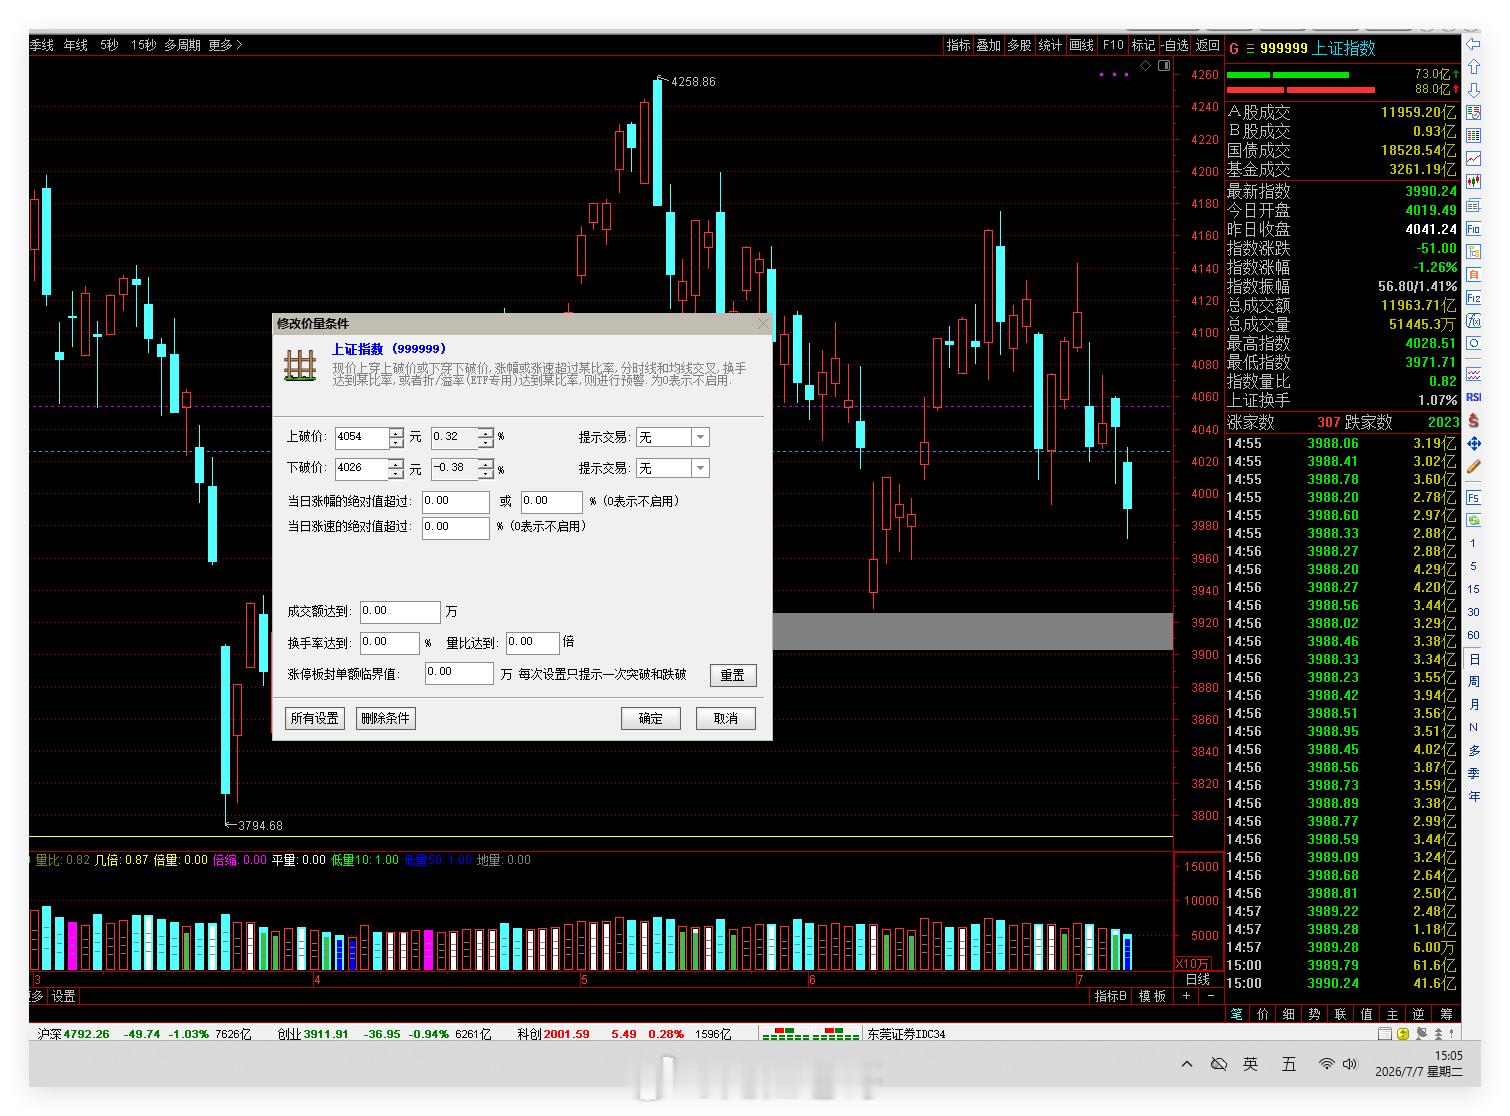Viewport: 1510px width, 1116px height.
Task: Toggle the 60-minute period button in sidebar
Action: [x=1473, y=635]
